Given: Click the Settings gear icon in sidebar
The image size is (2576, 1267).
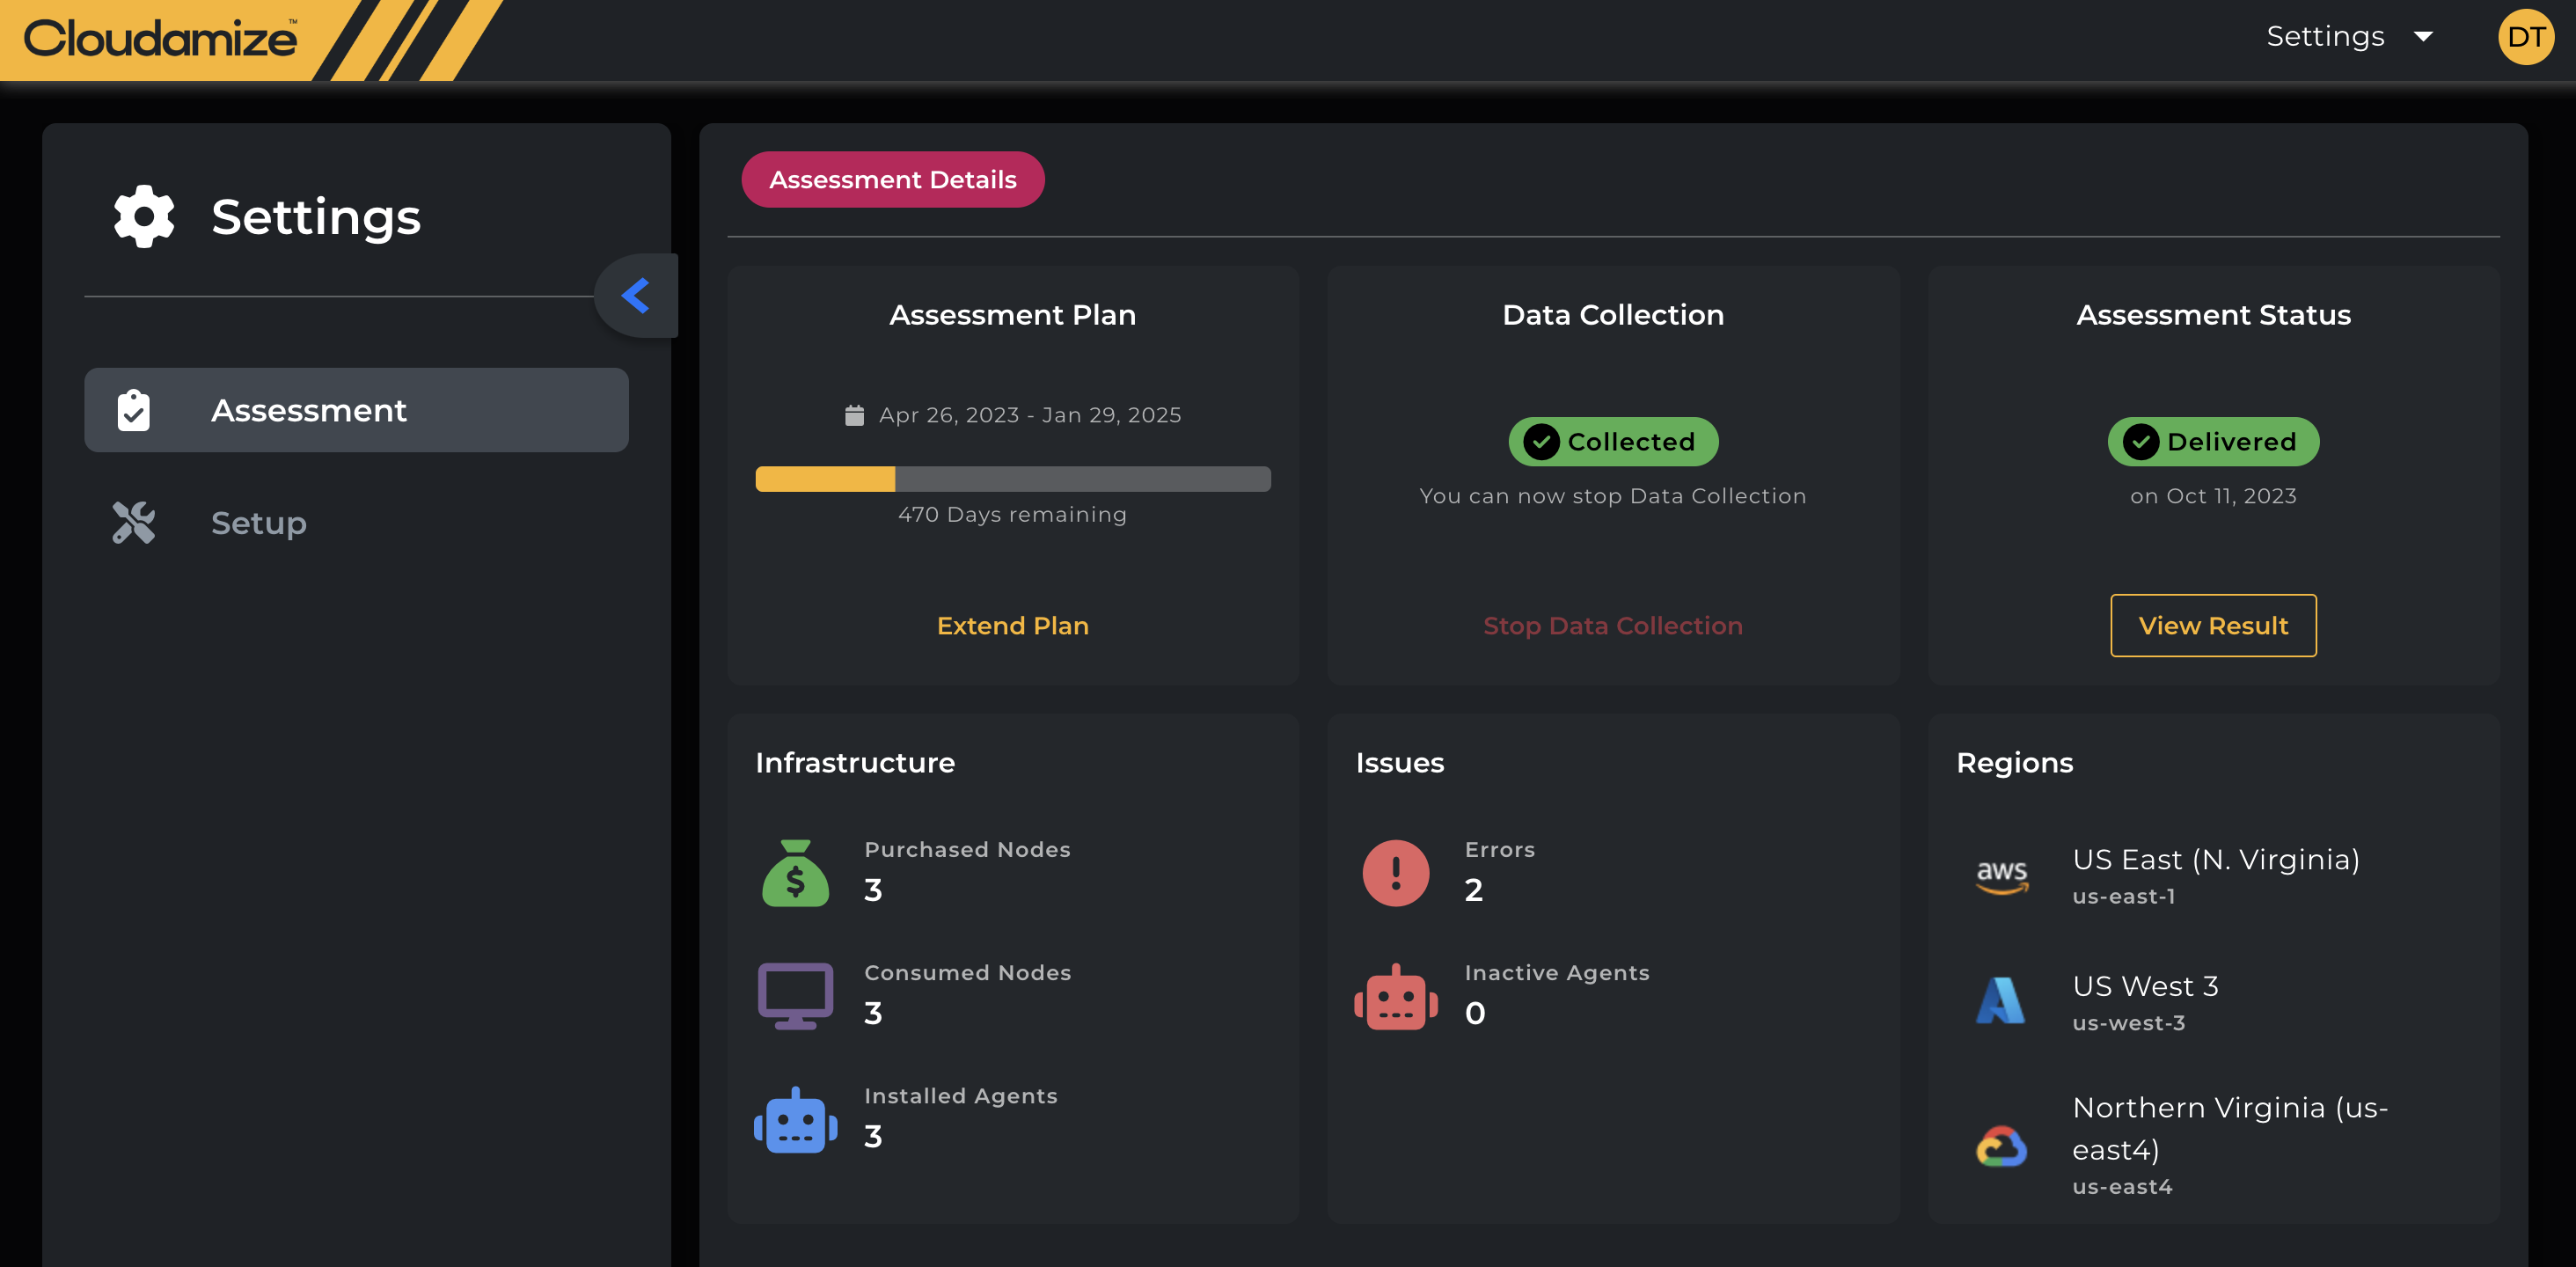Looking at the screenshot, I should [x=144, y=216].
